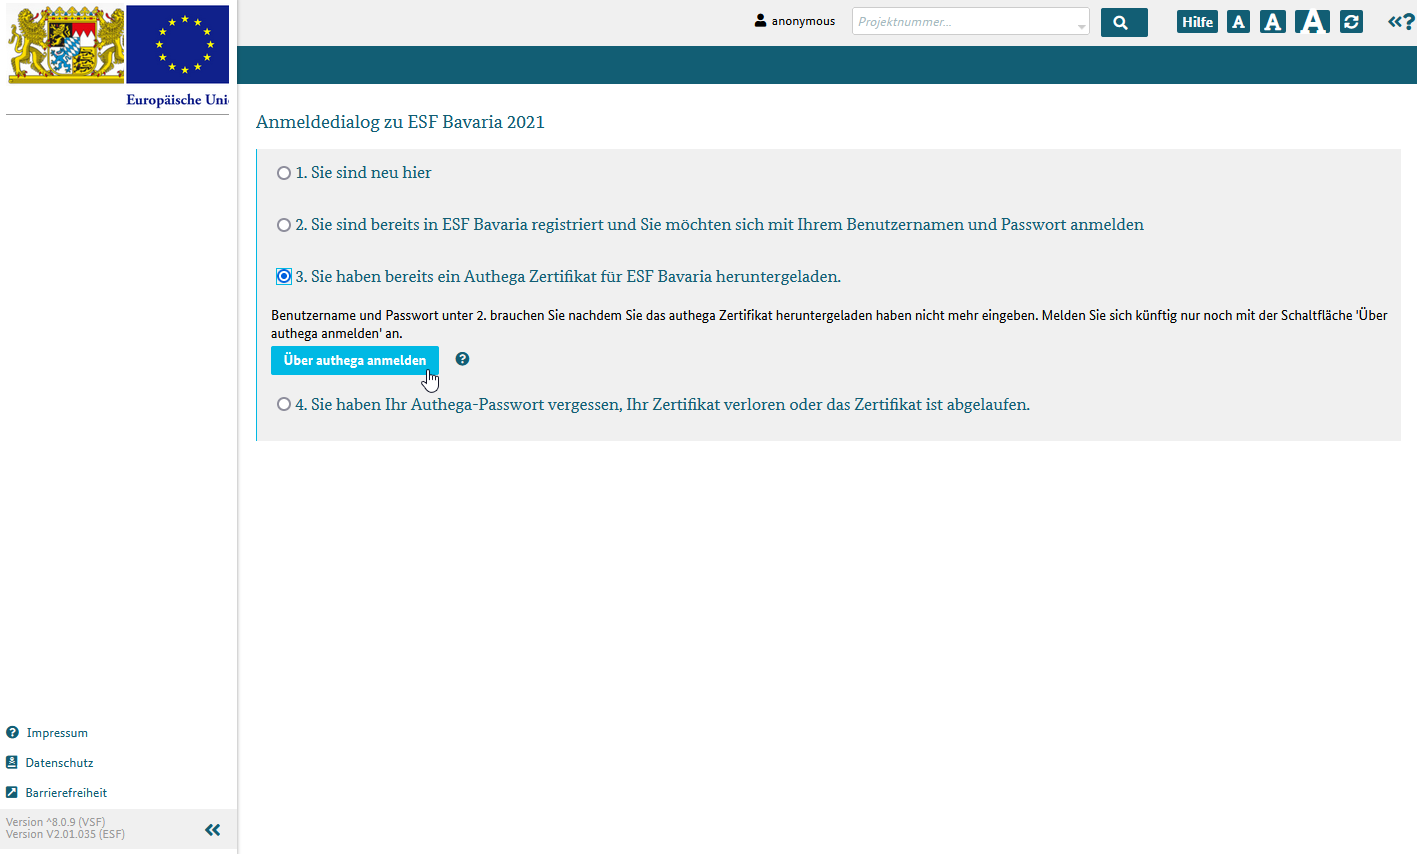The image size is (1417, 854).
Task: Click the Bavarian coat of arms logo
Action: [x=67, y=44]
